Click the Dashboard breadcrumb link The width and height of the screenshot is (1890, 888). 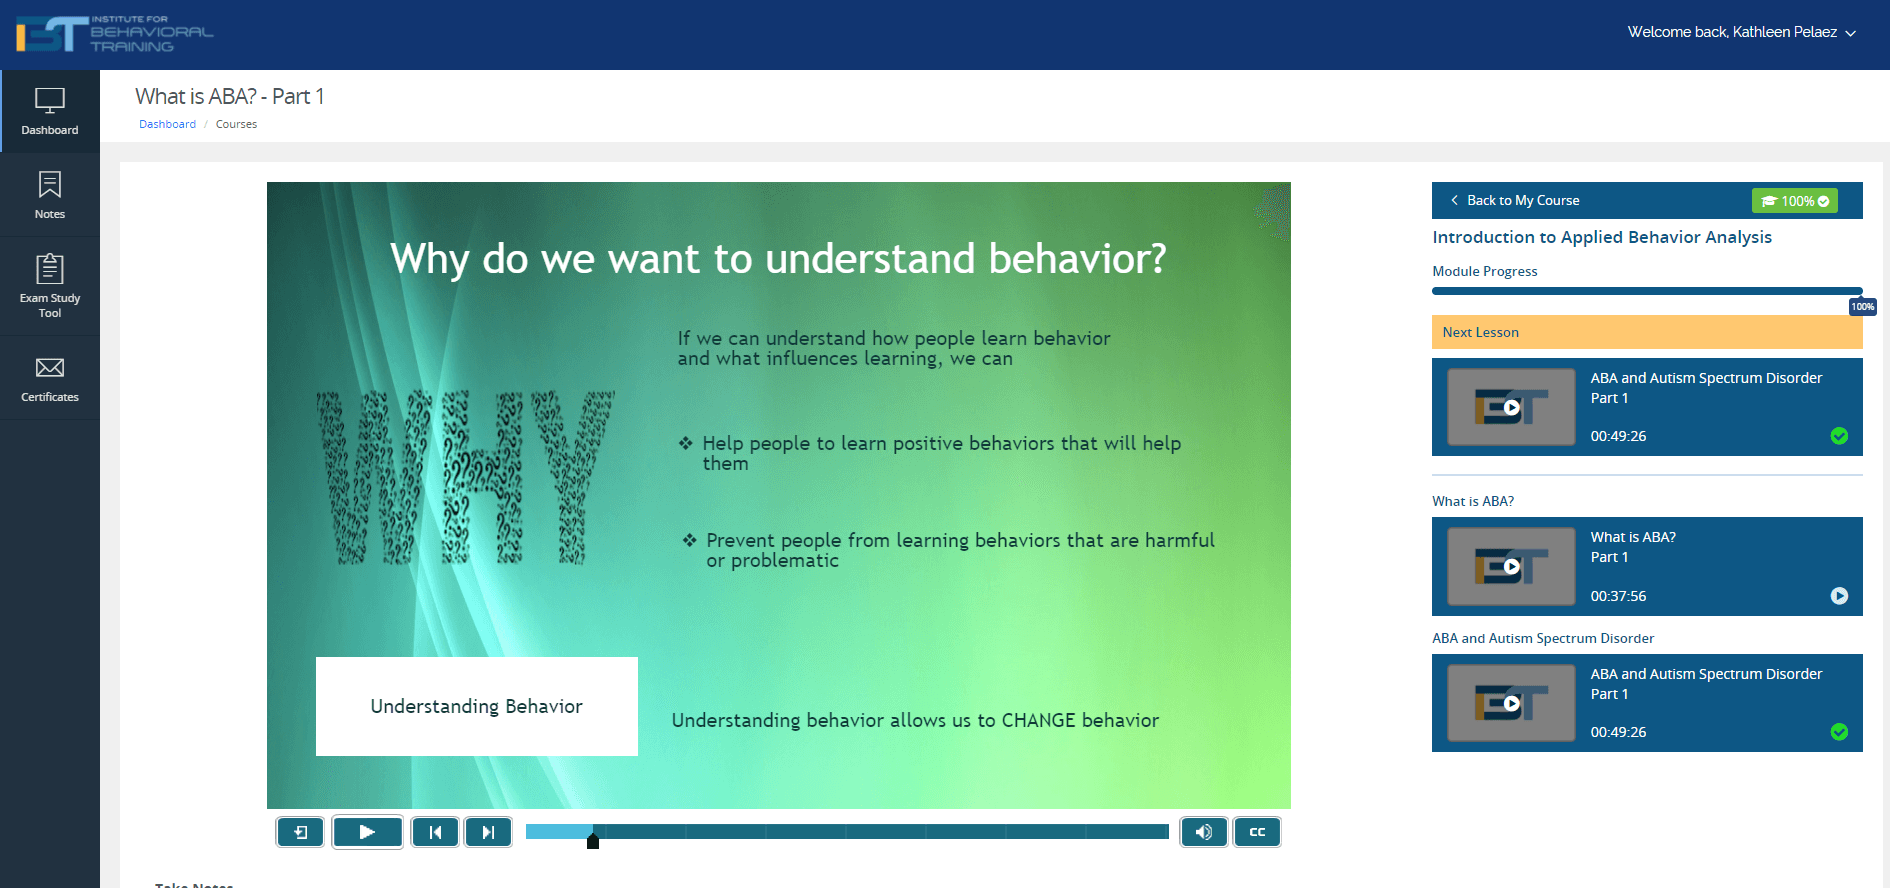point(167,124)
